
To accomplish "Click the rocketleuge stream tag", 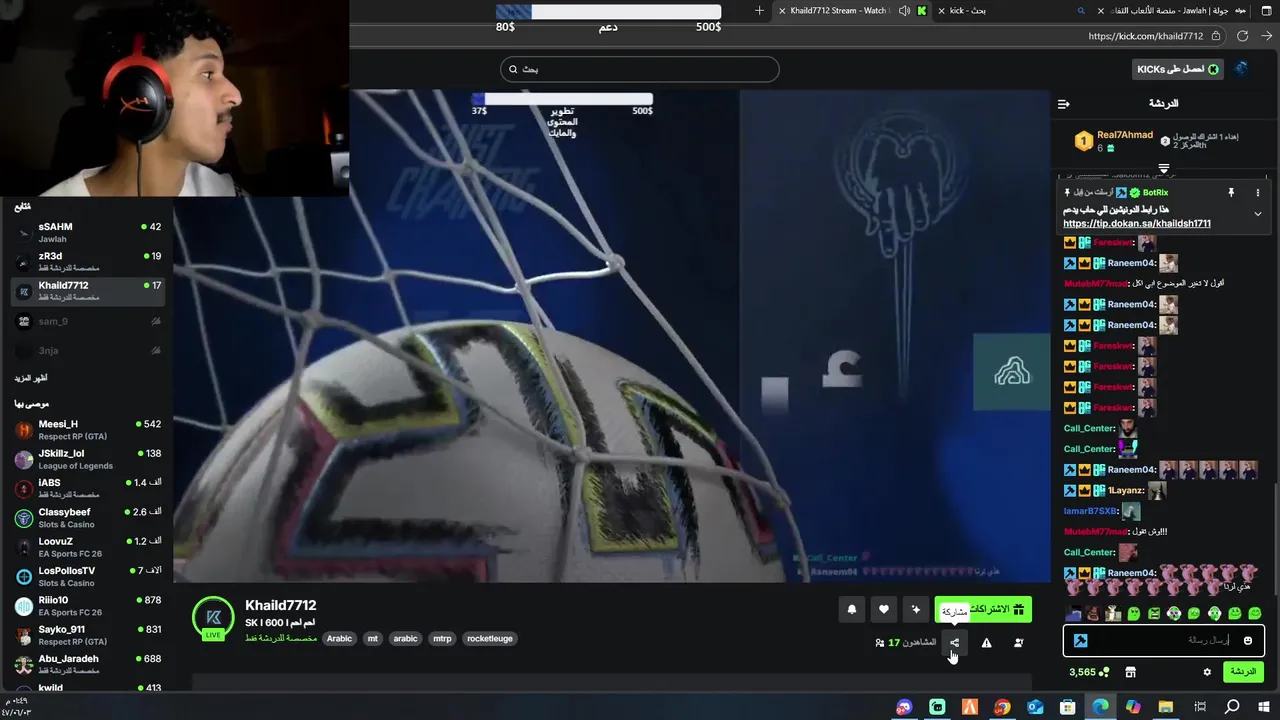I will coord(490,638).
